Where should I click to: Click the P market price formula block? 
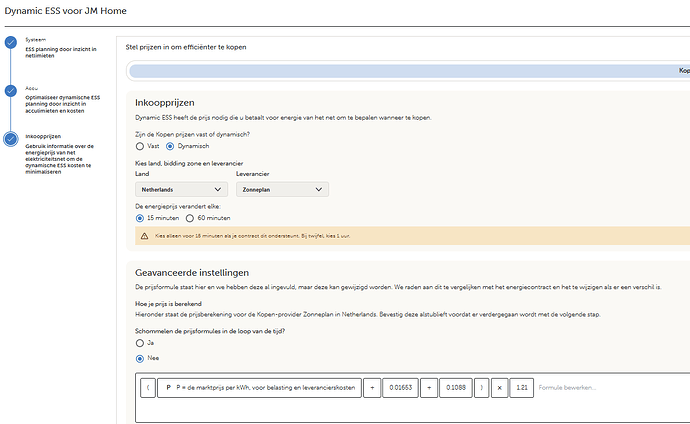point(259,388)
